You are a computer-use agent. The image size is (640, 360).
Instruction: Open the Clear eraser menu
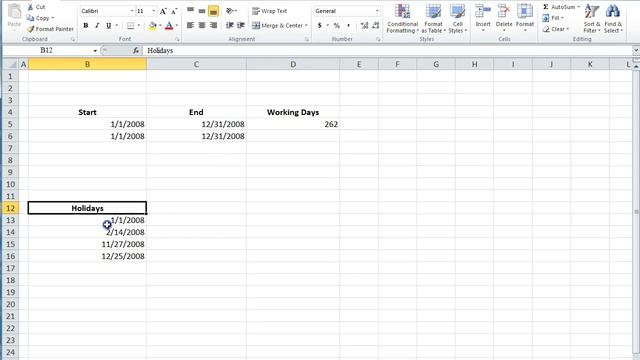click(556, 29)
